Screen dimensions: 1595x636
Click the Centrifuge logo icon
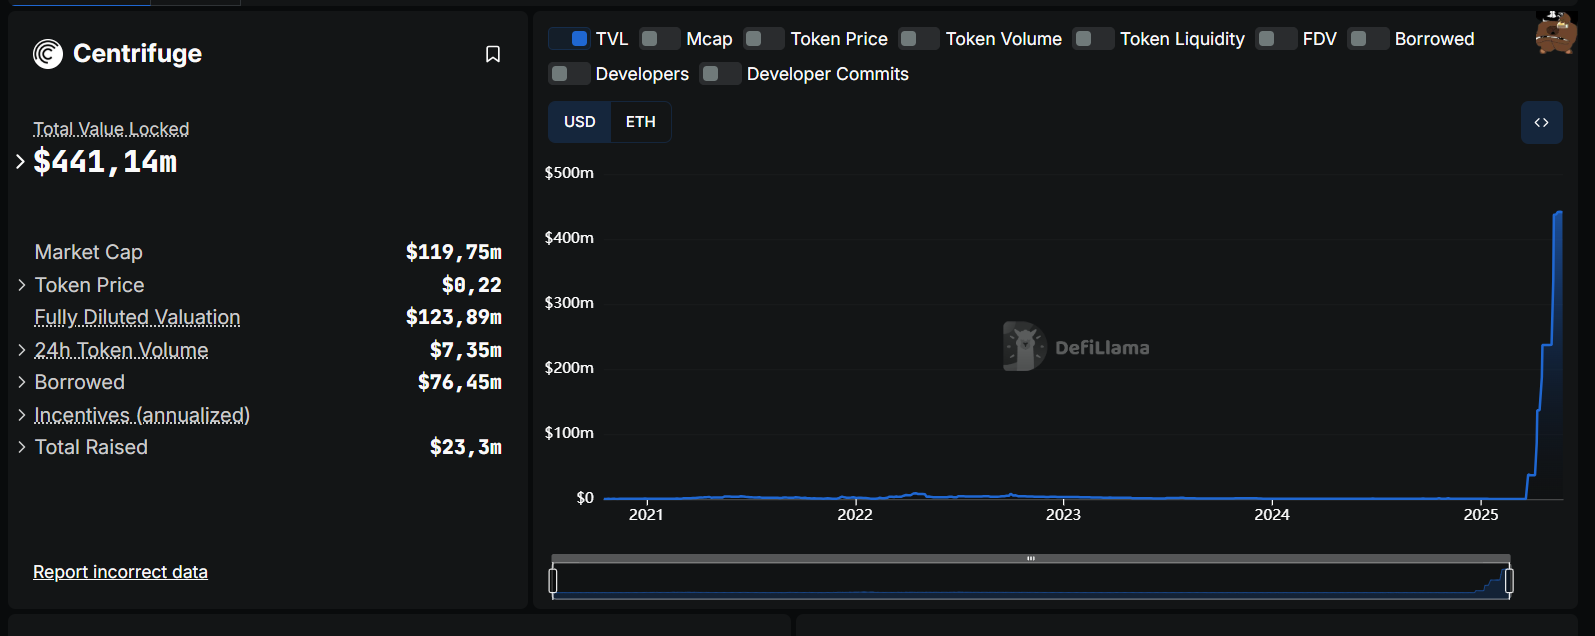tap(48, 54)
